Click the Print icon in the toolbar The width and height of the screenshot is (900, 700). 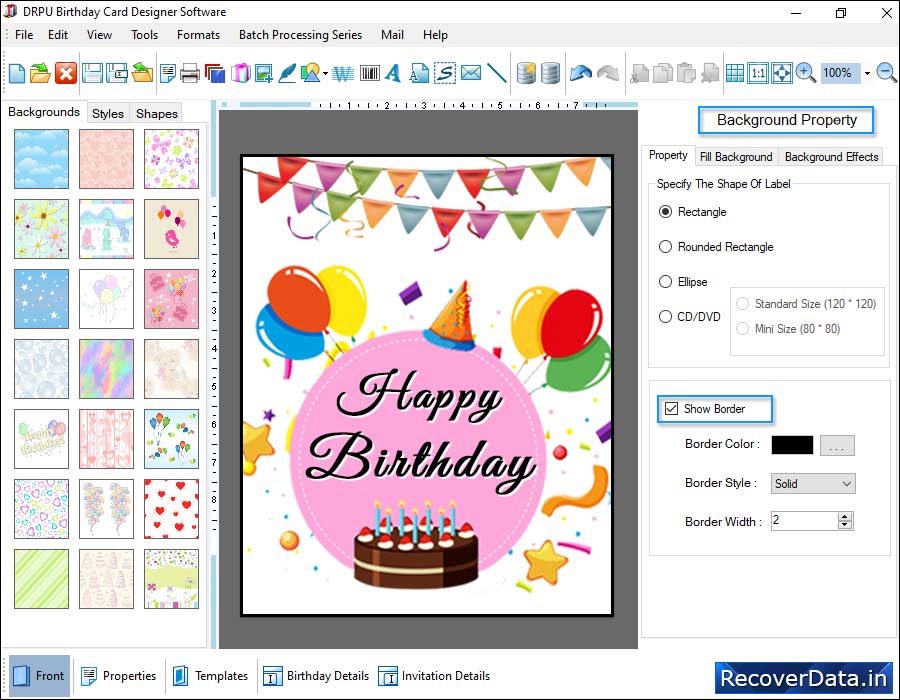click(190, 73)
